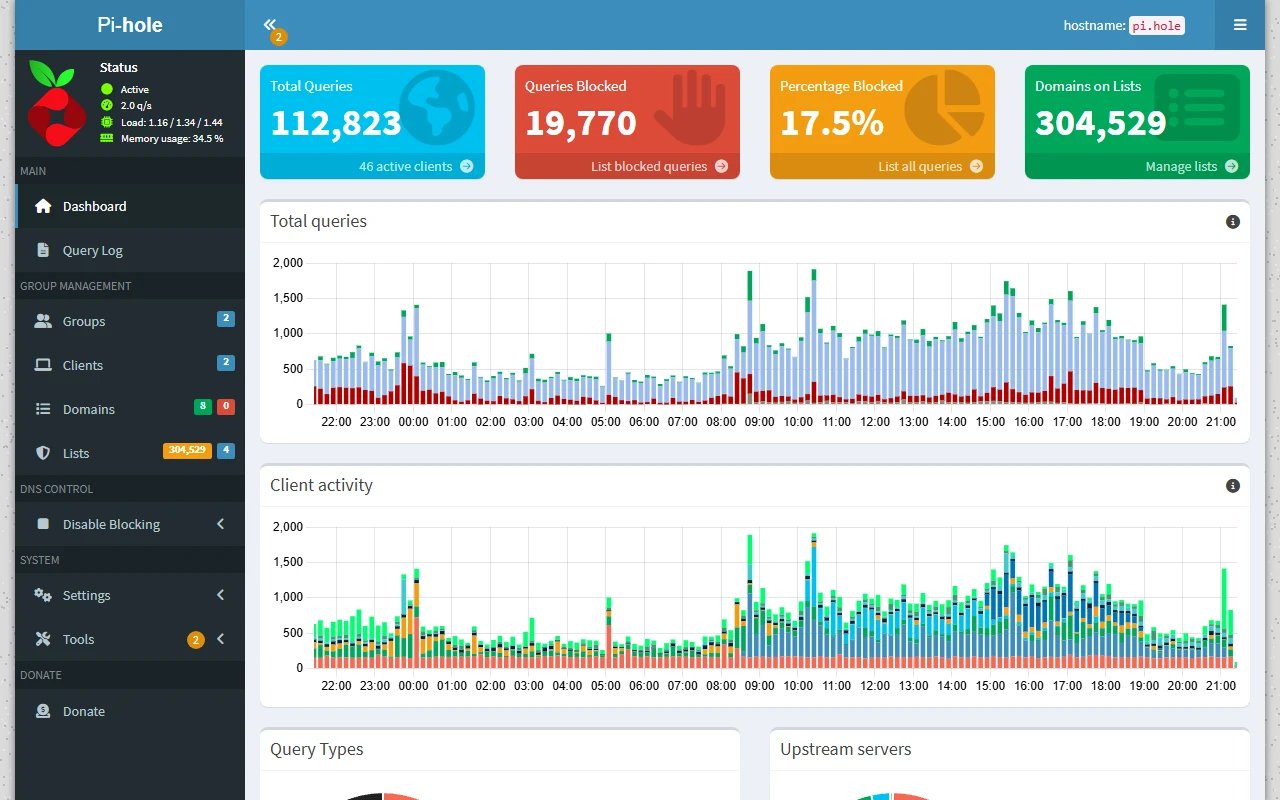Click the Groups people icon
1280x800 pixels.
click(43, 321)
